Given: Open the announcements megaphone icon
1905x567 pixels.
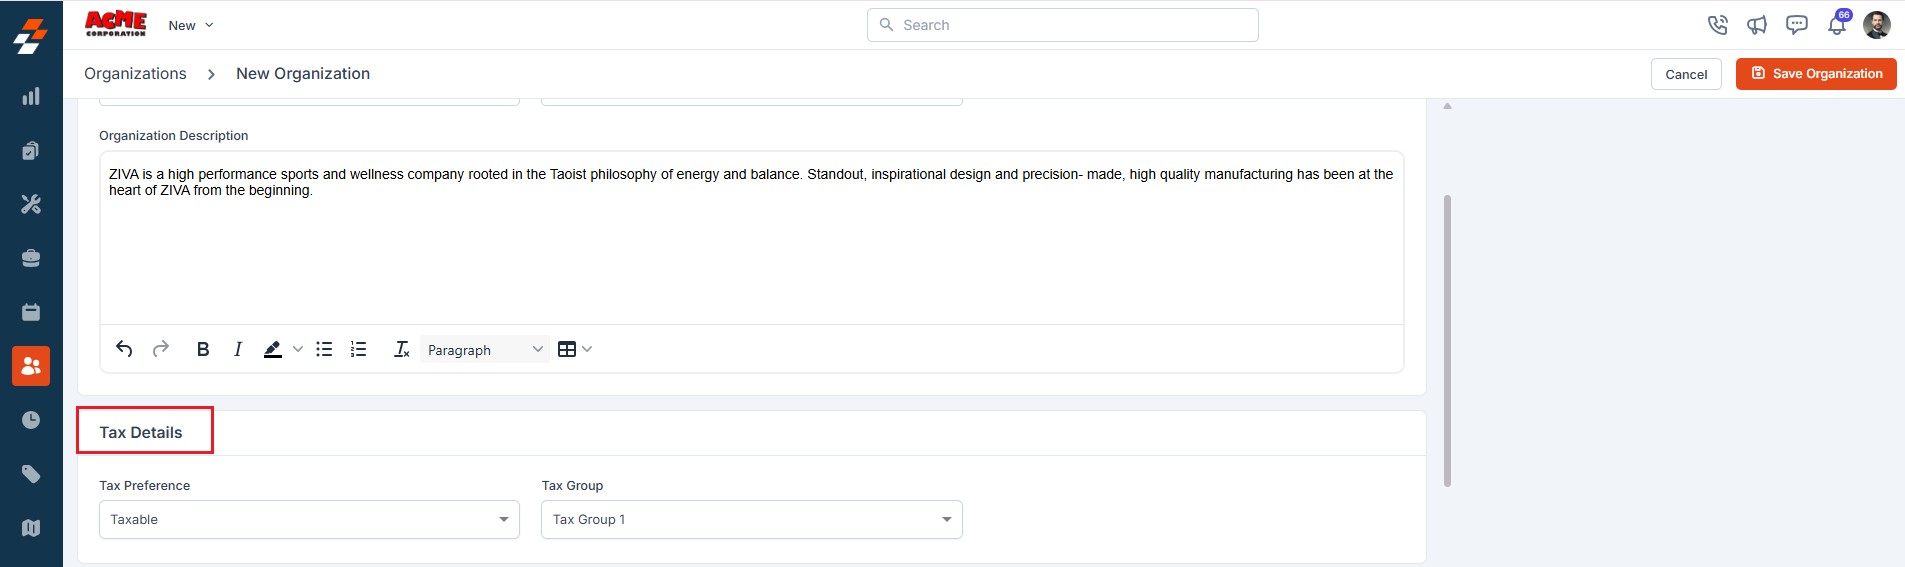Looking at the screenshot, I should [1757, 25].
